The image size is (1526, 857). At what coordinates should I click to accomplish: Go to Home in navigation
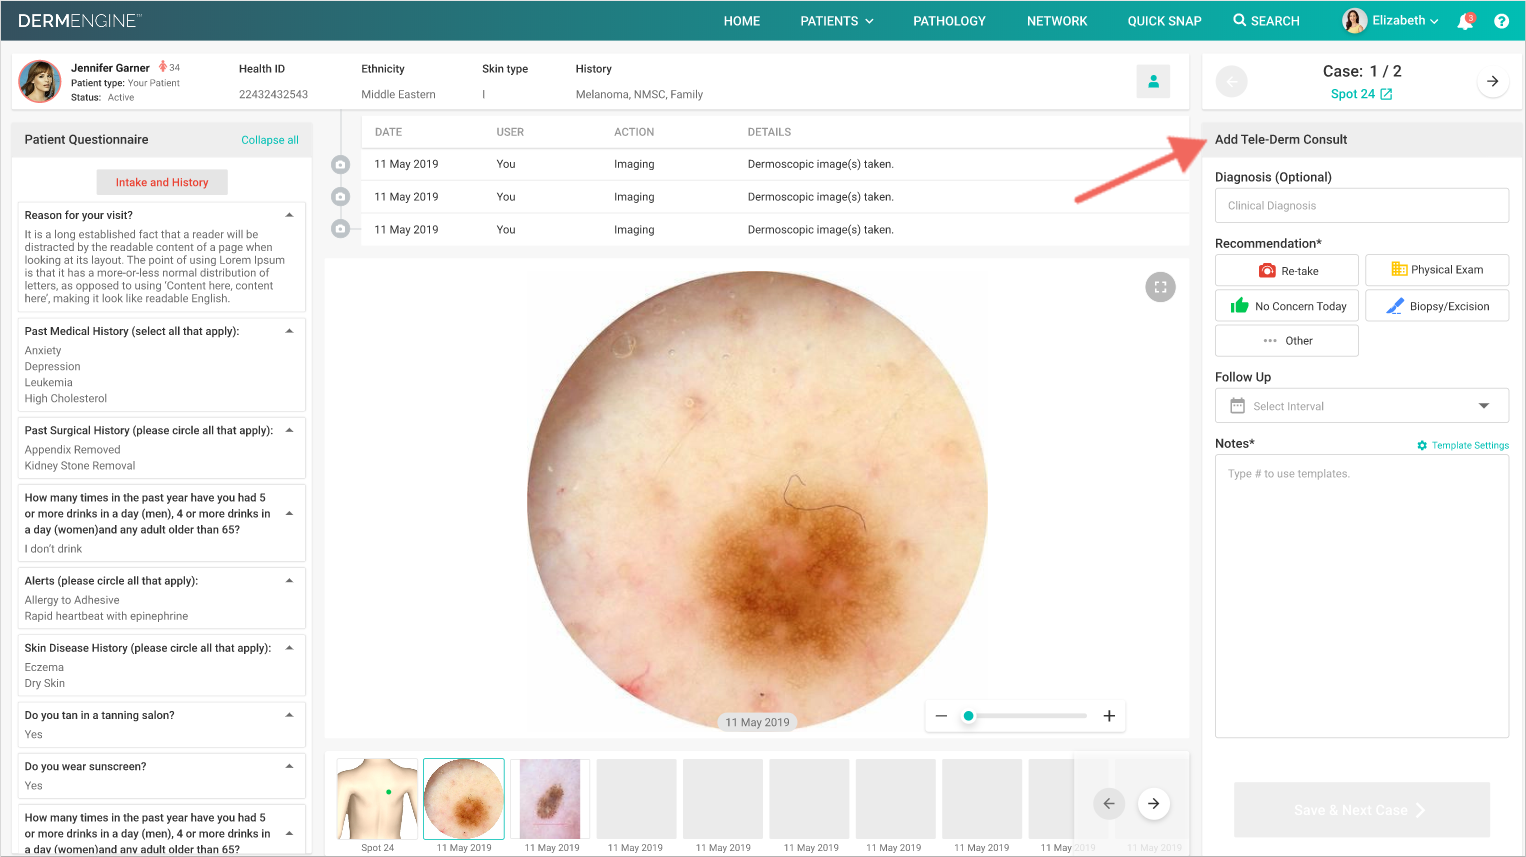(x=742, y=21)
